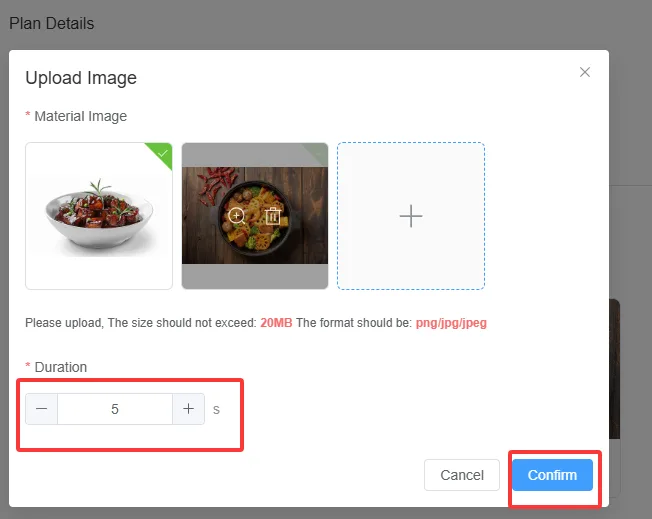
Task: Focus the Duration field showing 5
Action: click(115, 409)
